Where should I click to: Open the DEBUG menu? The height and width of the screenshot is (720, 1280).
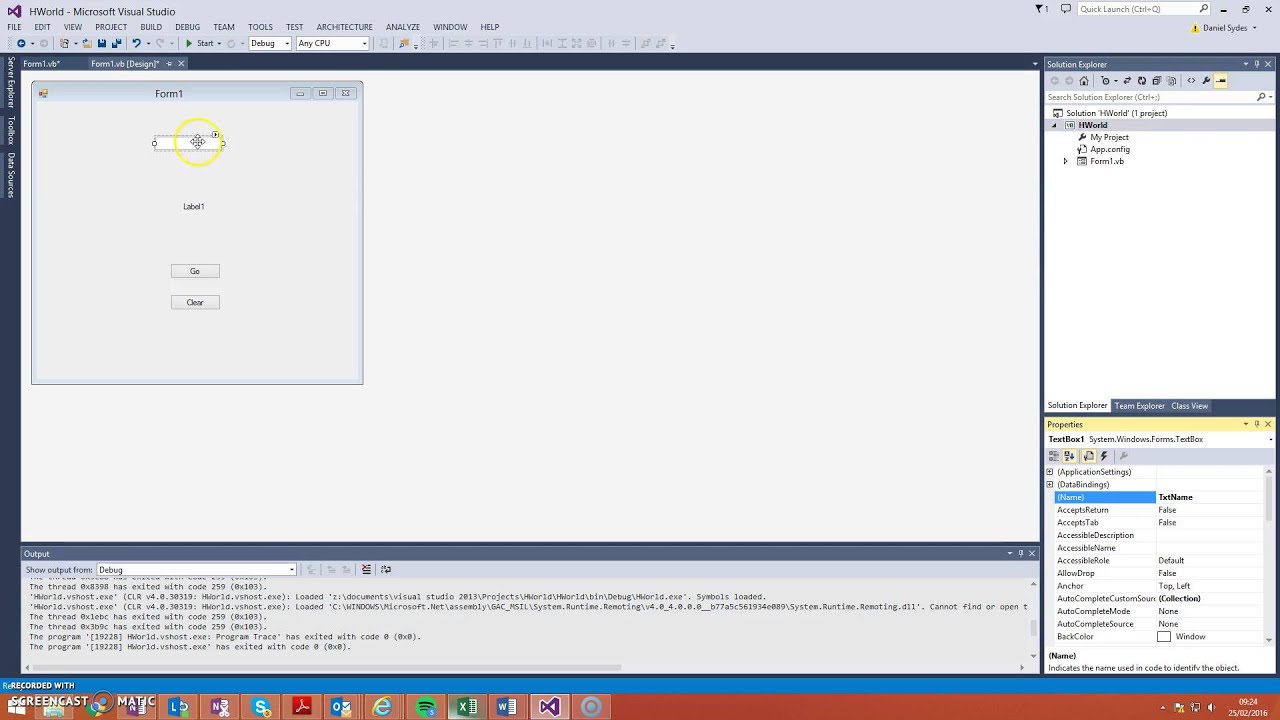coord(187,27)
